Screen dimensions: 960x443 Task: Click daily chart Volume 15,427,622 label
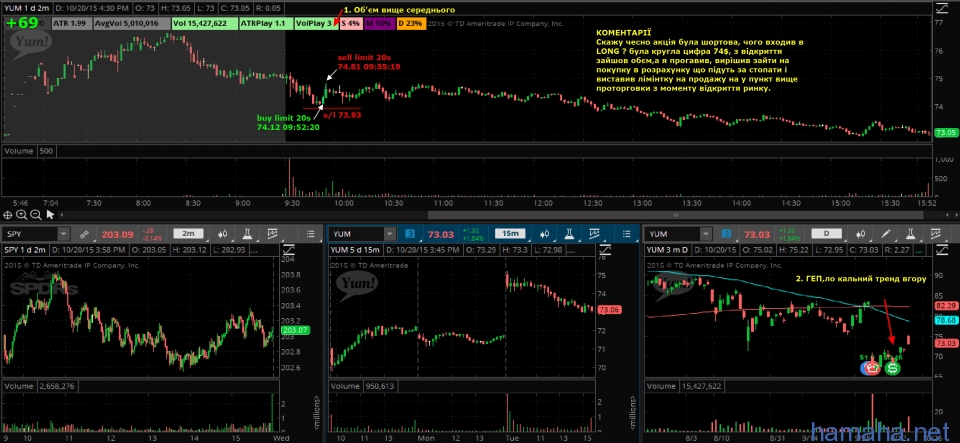tap(683, 386)
